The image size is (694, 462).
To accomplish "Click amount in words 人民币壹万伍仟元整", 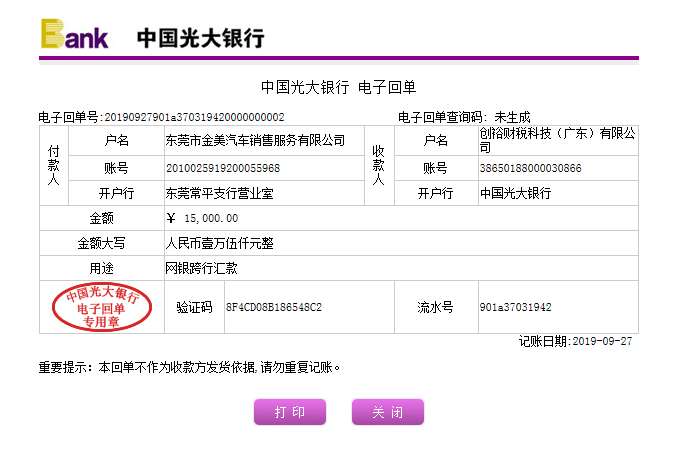I will pos(219,243).
